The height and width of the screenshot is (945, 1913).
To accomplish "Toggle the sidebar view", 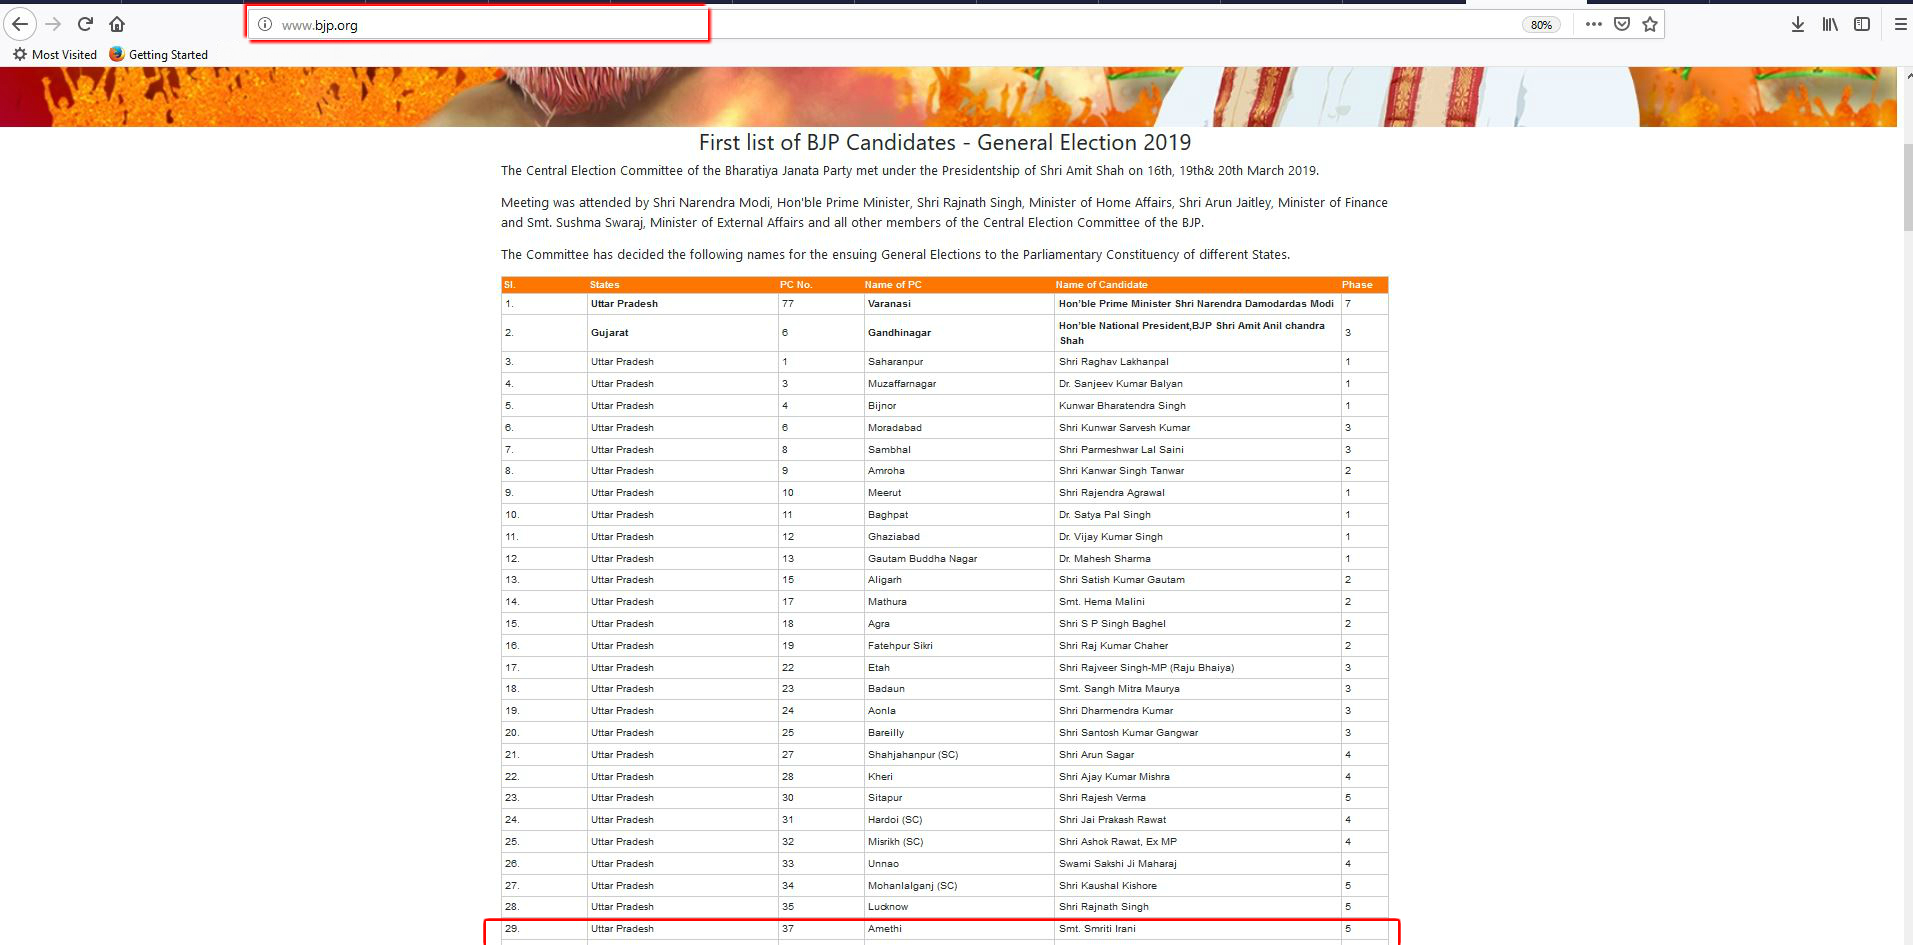I will (1862, 24).
